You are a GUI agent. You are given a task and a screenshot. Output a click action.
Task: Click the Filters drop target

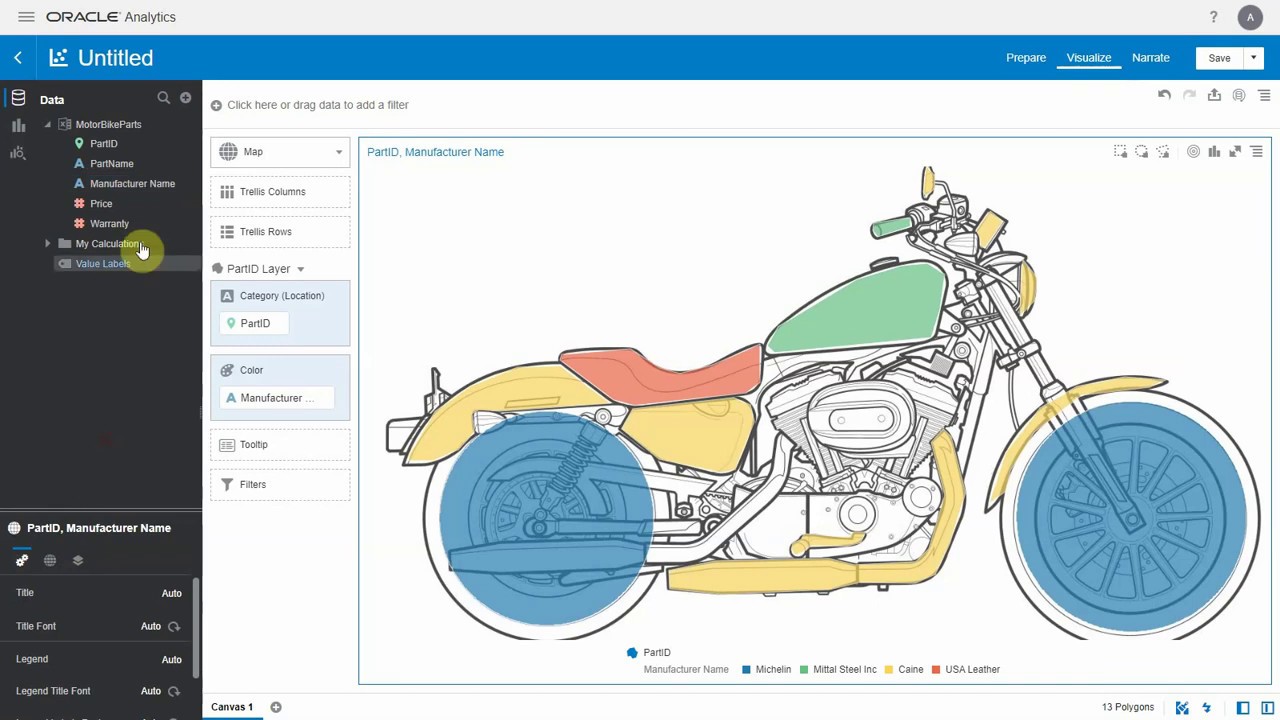(x=280, y=485)
